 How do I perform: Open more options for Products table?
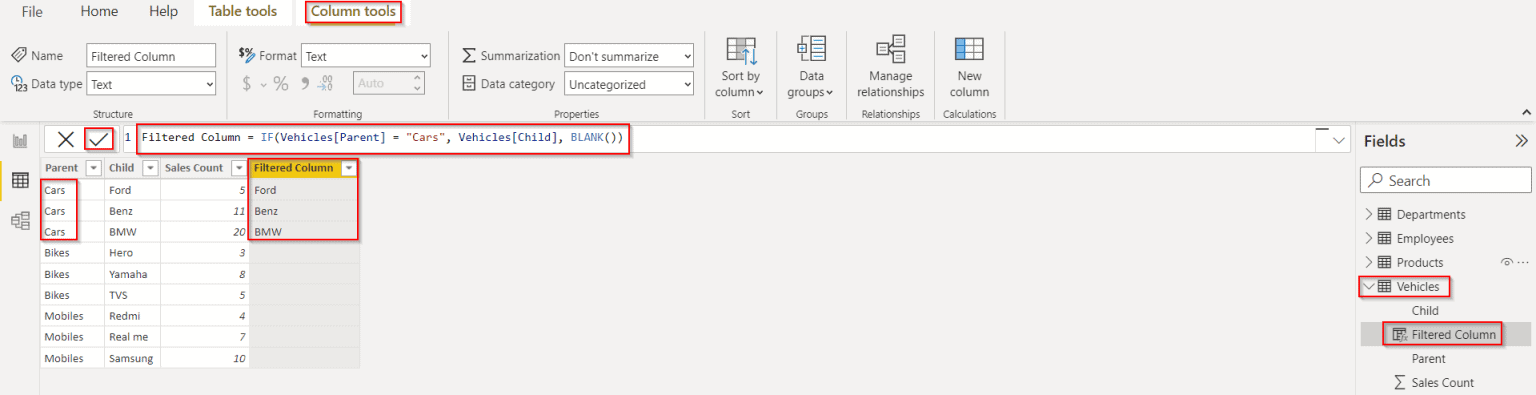point(1523,262)
